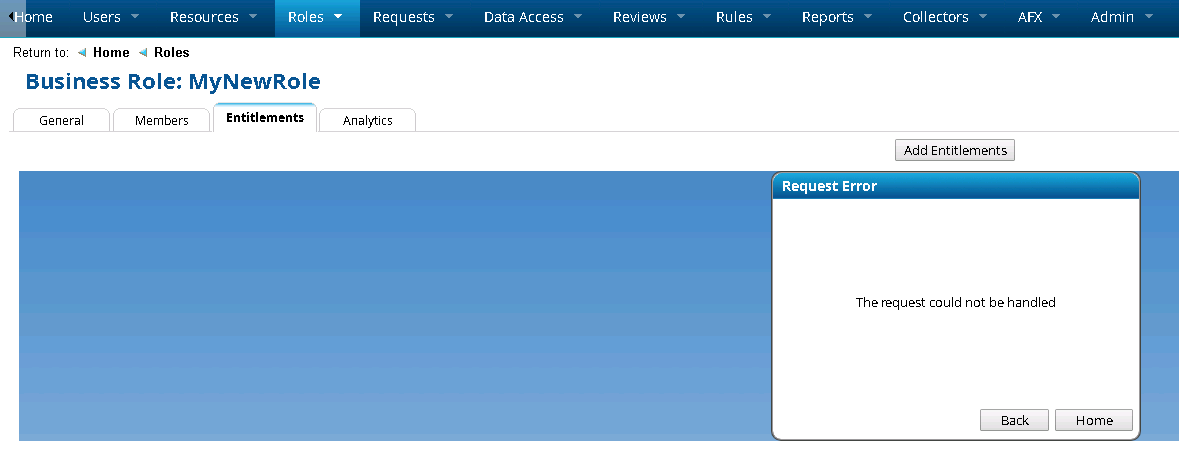Image resolution: width=1179 pixels, height=470 pixels.
Task: Expand the Resources dropdown menu
Action: pyautogui.click(x=213, y=17)
